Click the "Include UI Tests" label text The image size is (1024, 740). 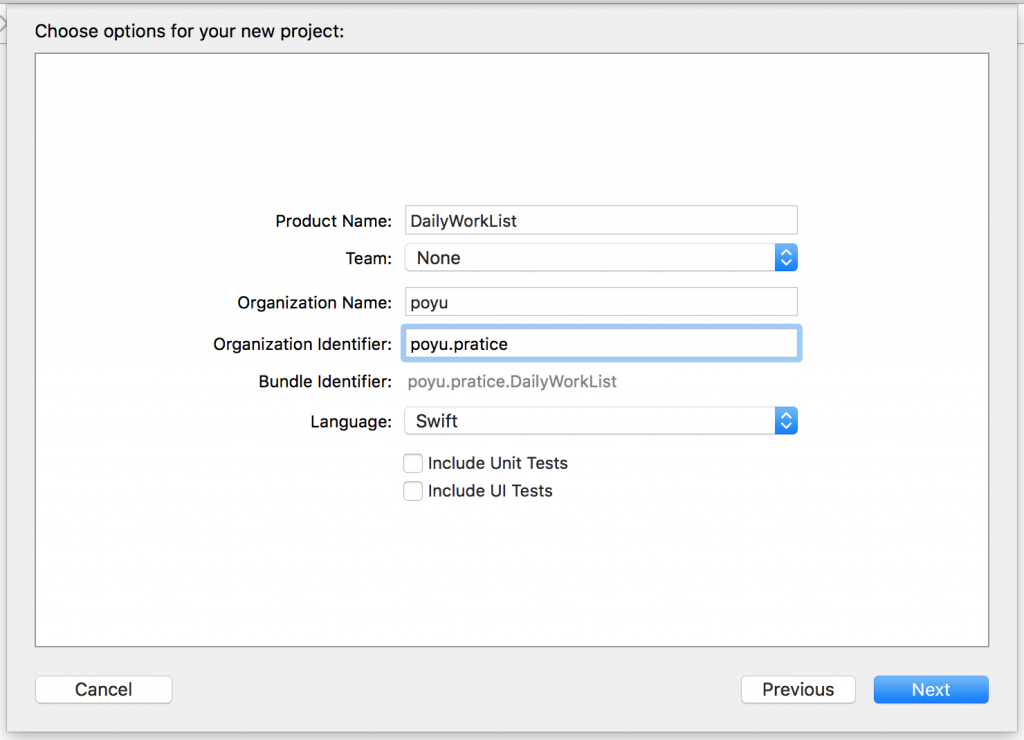pyautogui.click(x=490, y=491)
